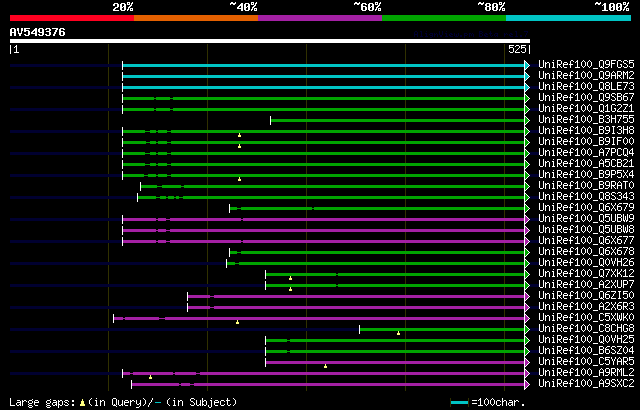
Task: Click the UniRef100_Q9FGS5 hit label
Action: pyautogui.click(x=586, y=64)
